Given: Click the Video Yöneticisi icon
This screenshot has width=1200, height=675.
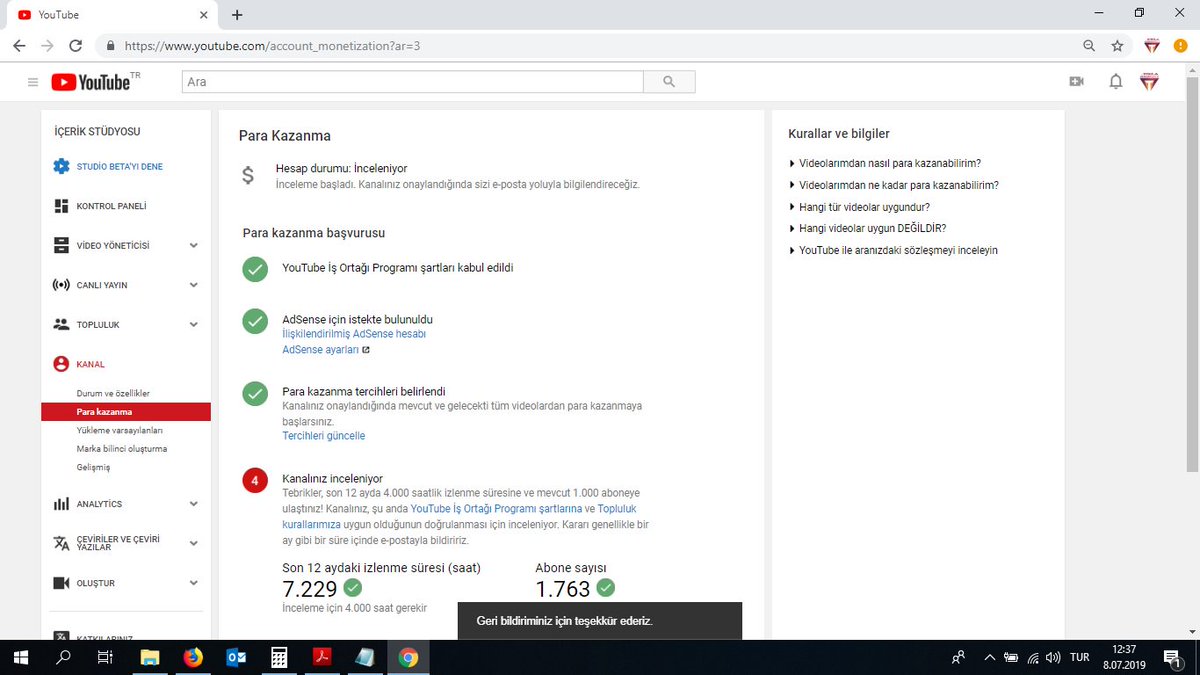Looking at the screenshot, I should pos(61,245).
